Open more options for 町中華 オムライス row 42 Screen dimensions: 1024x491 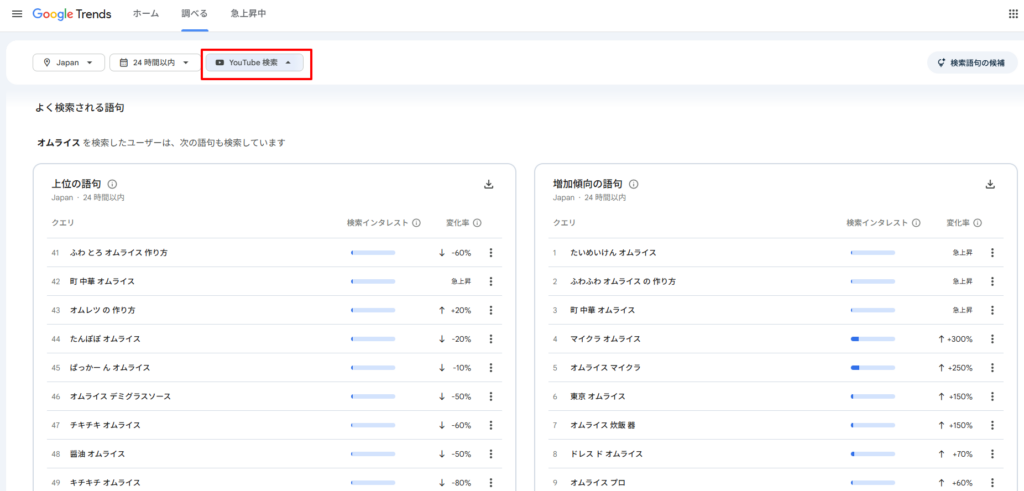tap(491, 281)
